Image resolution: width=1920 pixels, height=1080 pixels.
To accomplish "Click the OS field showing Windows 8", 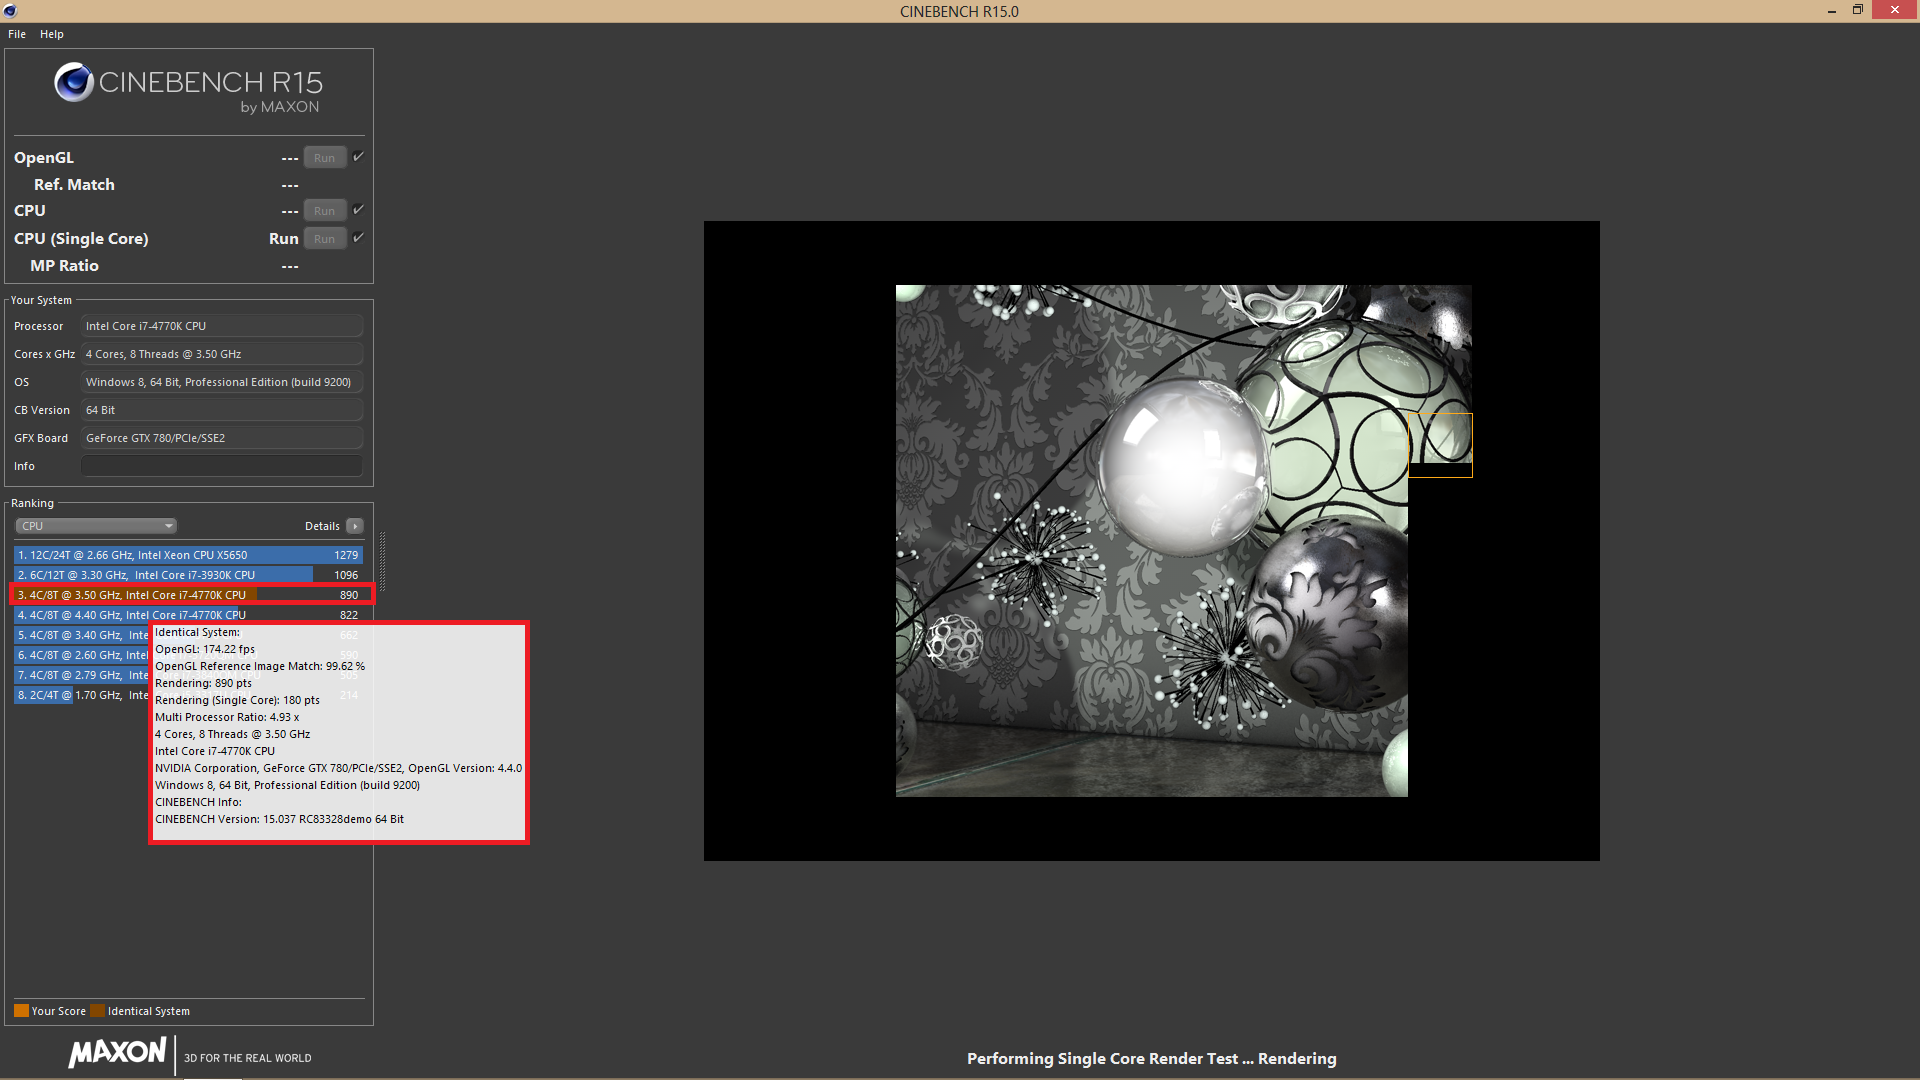I will tap(222, 382).
